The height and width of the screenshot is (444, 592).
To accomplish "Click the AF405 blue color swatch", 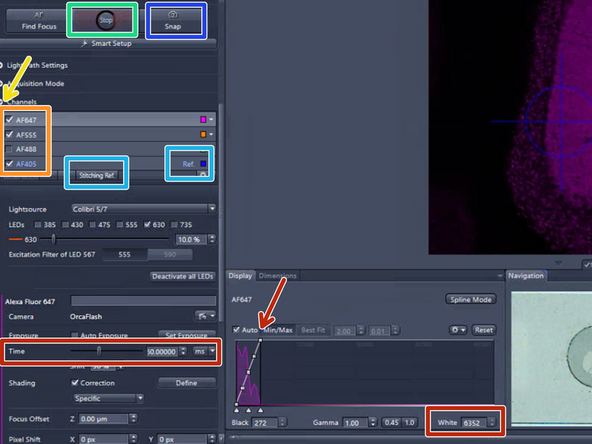I will pos(203,163).
